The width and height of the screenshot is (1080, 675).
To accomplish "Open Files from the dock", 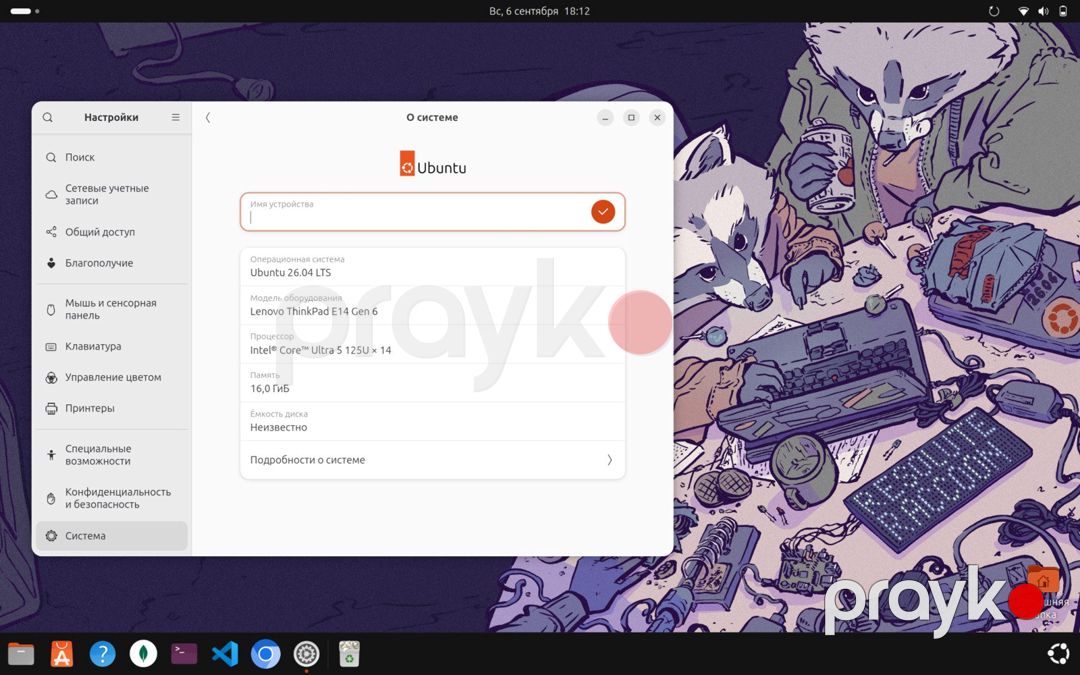I will coord(21,654).
